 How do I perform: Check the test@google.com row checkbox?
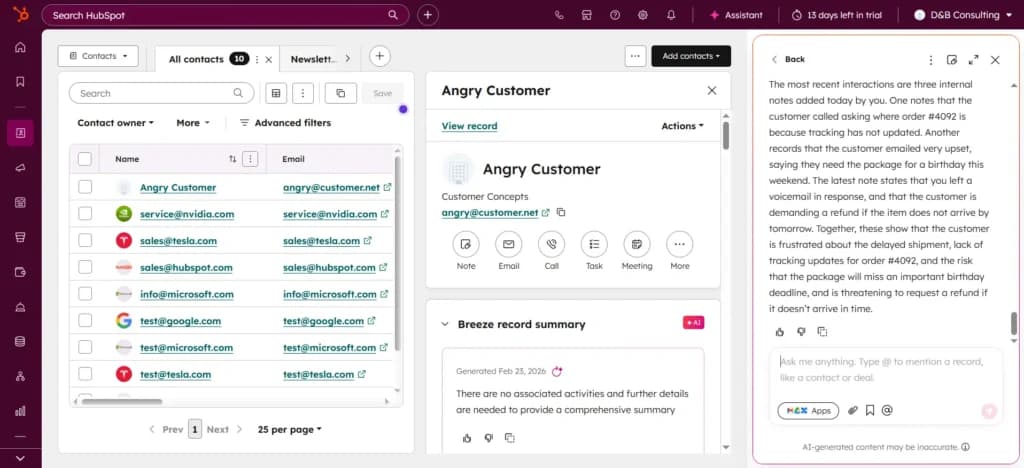[x=85, y=320]
